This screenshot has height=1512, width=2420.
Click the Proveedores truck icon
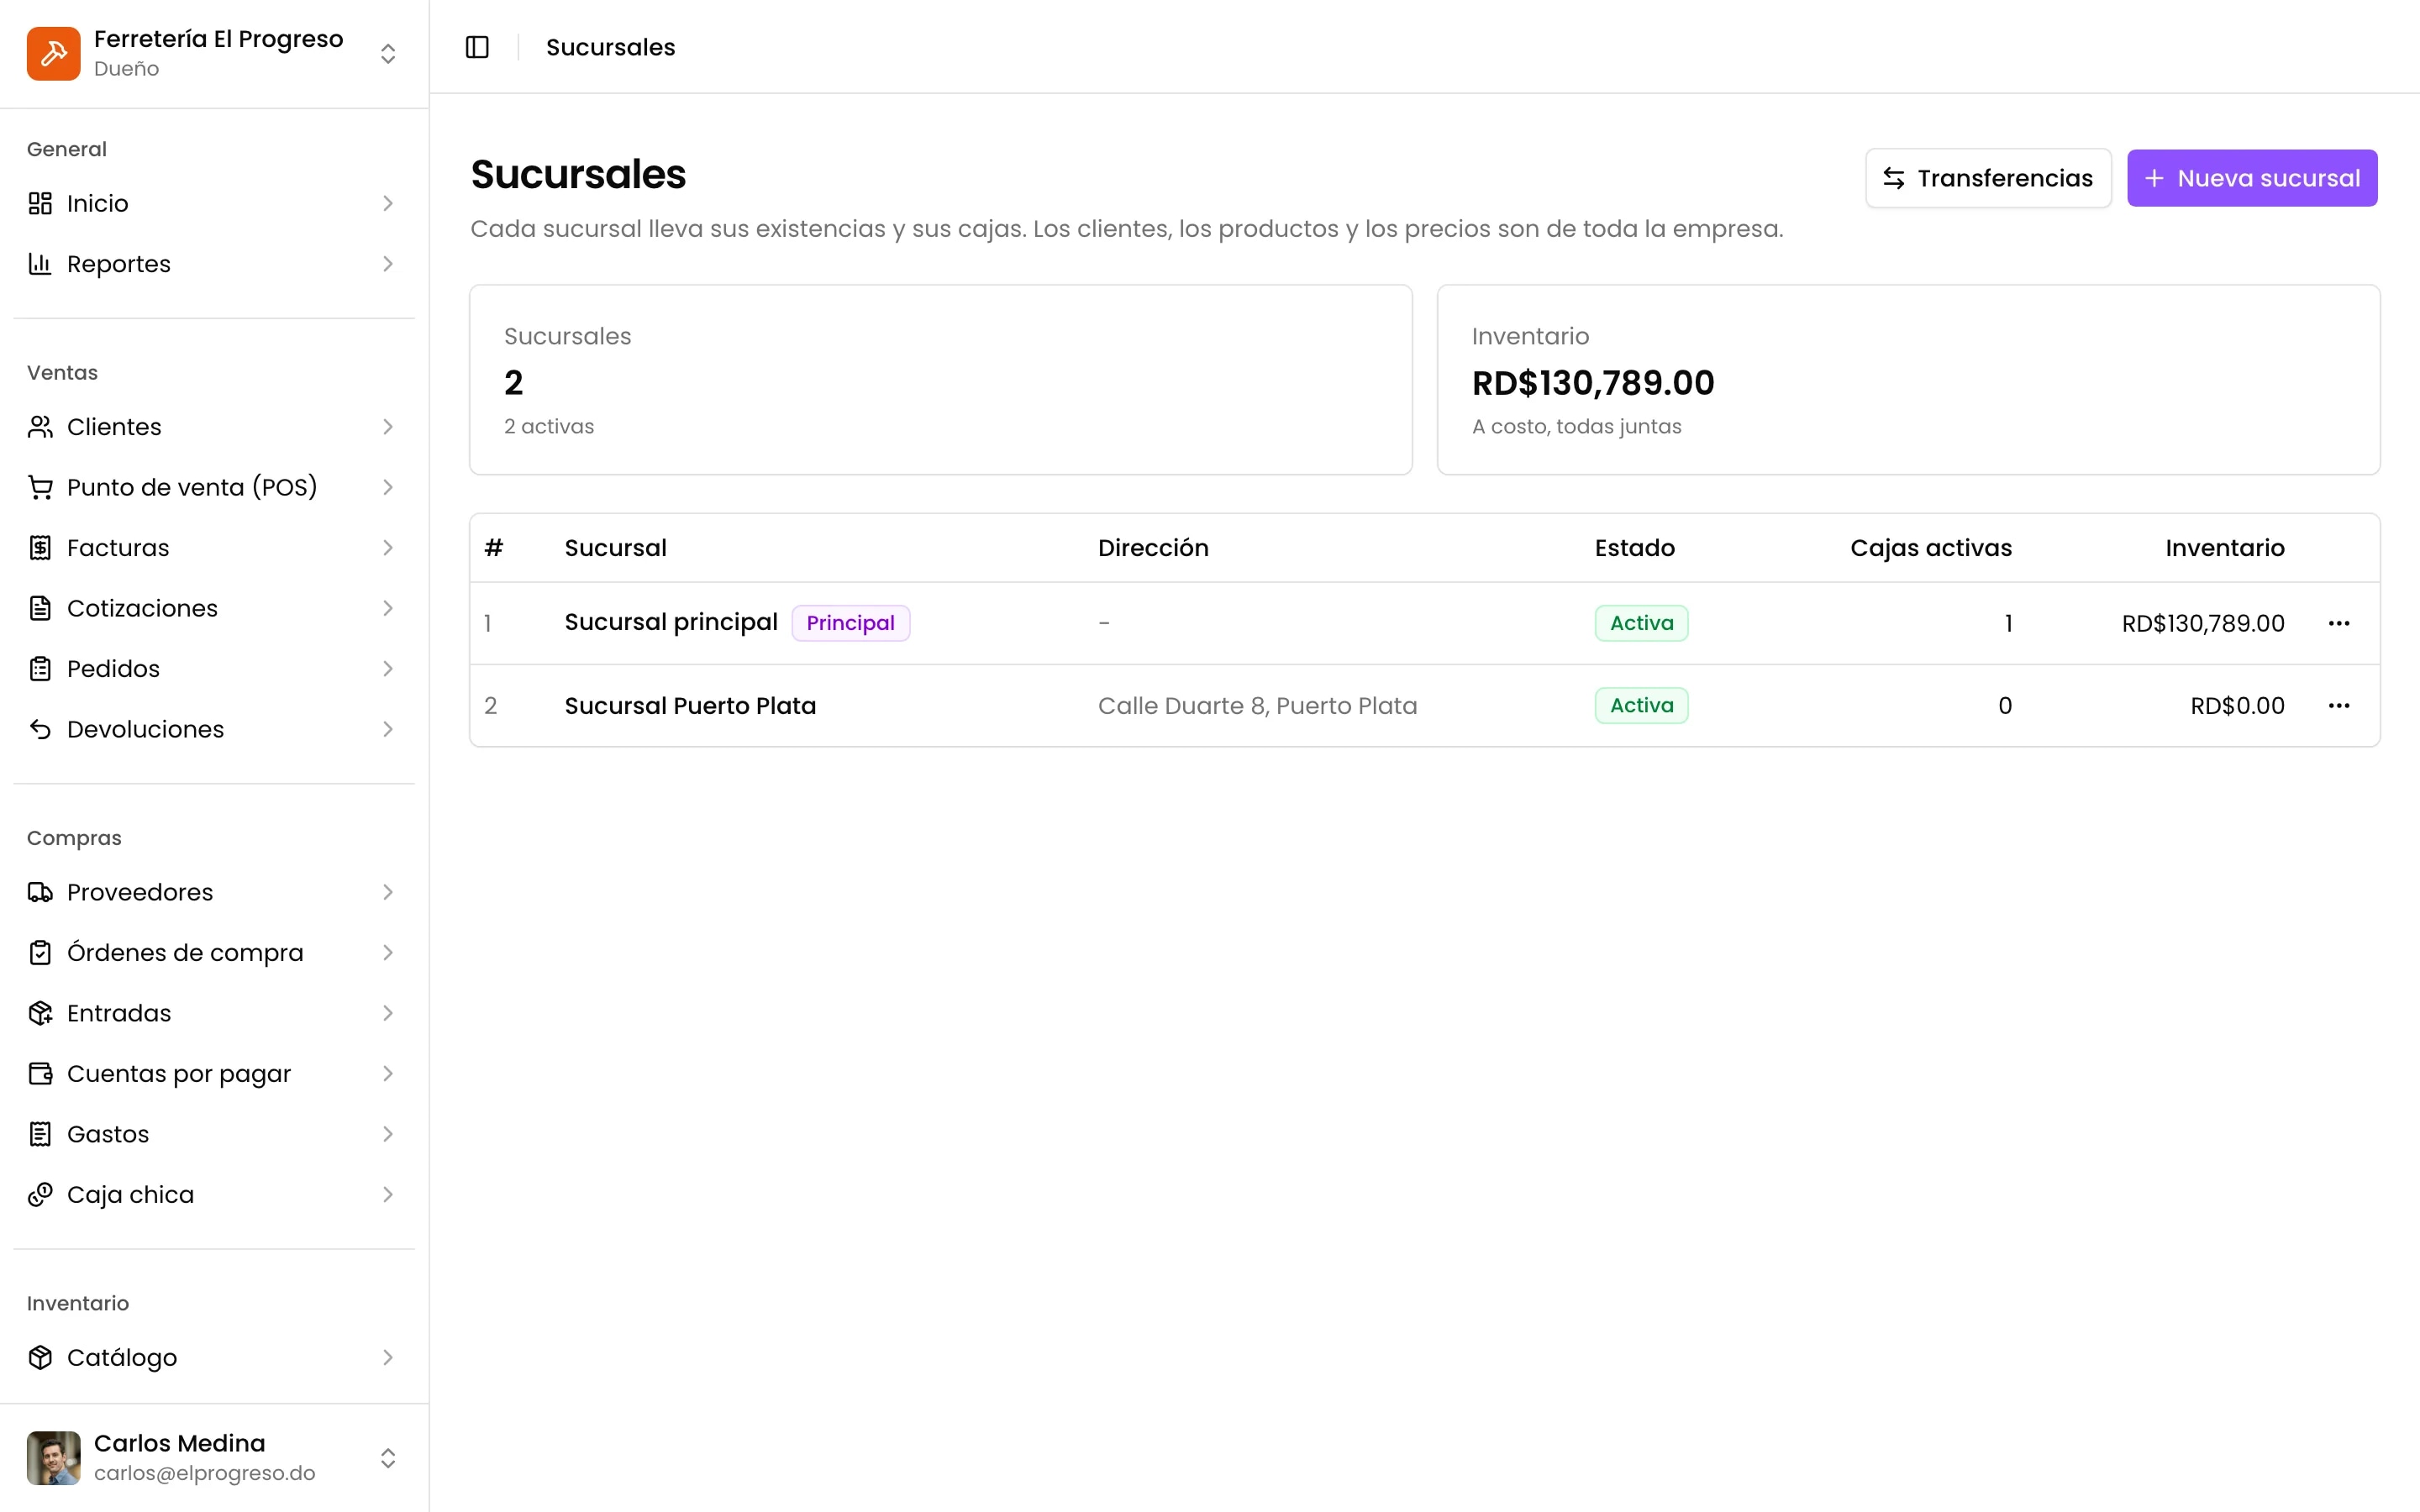[40, 893]
